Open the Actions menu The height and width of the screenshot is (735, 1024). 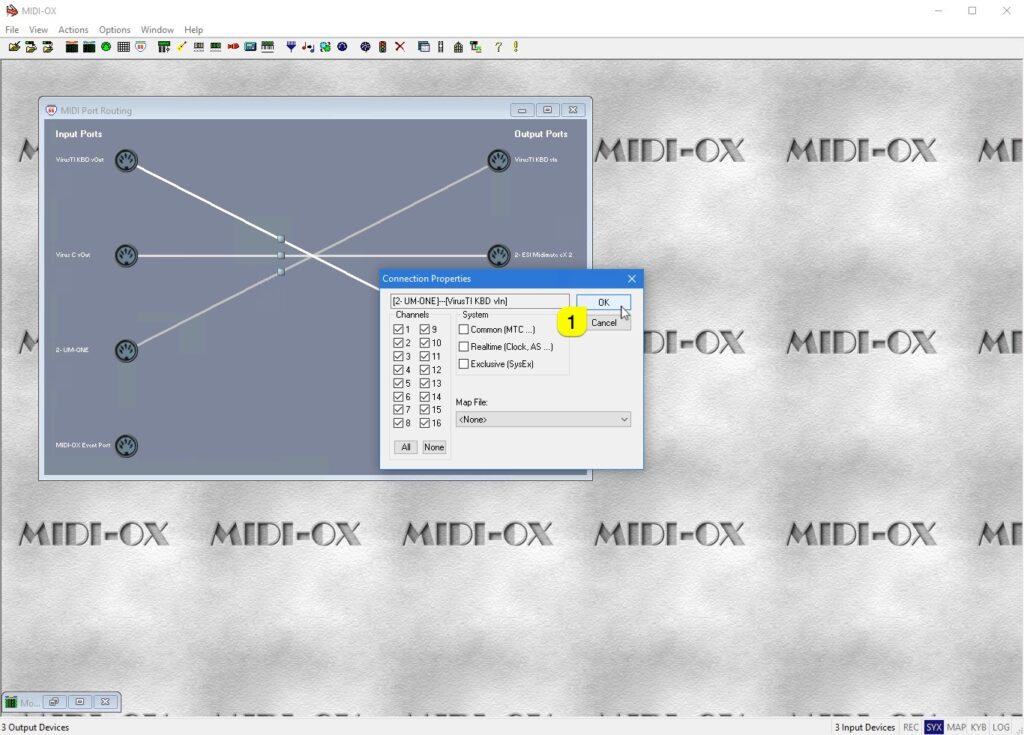73,29
